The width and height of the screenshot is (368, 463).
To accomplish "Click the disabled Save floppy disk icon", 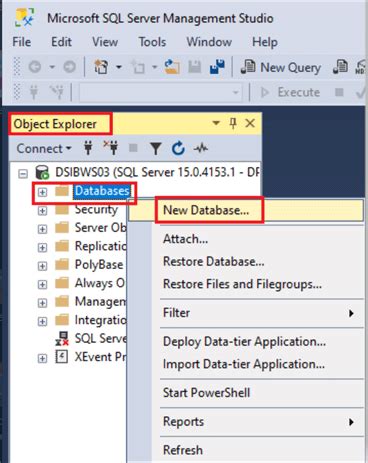I will point(194,67).
